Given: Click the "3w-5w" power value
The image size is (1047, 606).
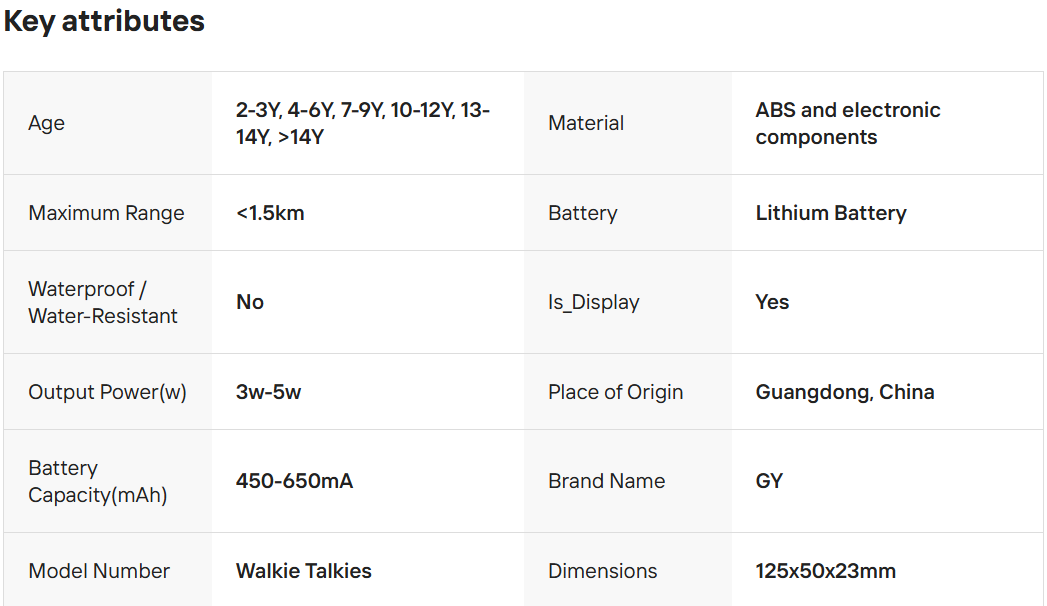Looking at the screenshot, I should pyautogui.click(x=268, y=392).
